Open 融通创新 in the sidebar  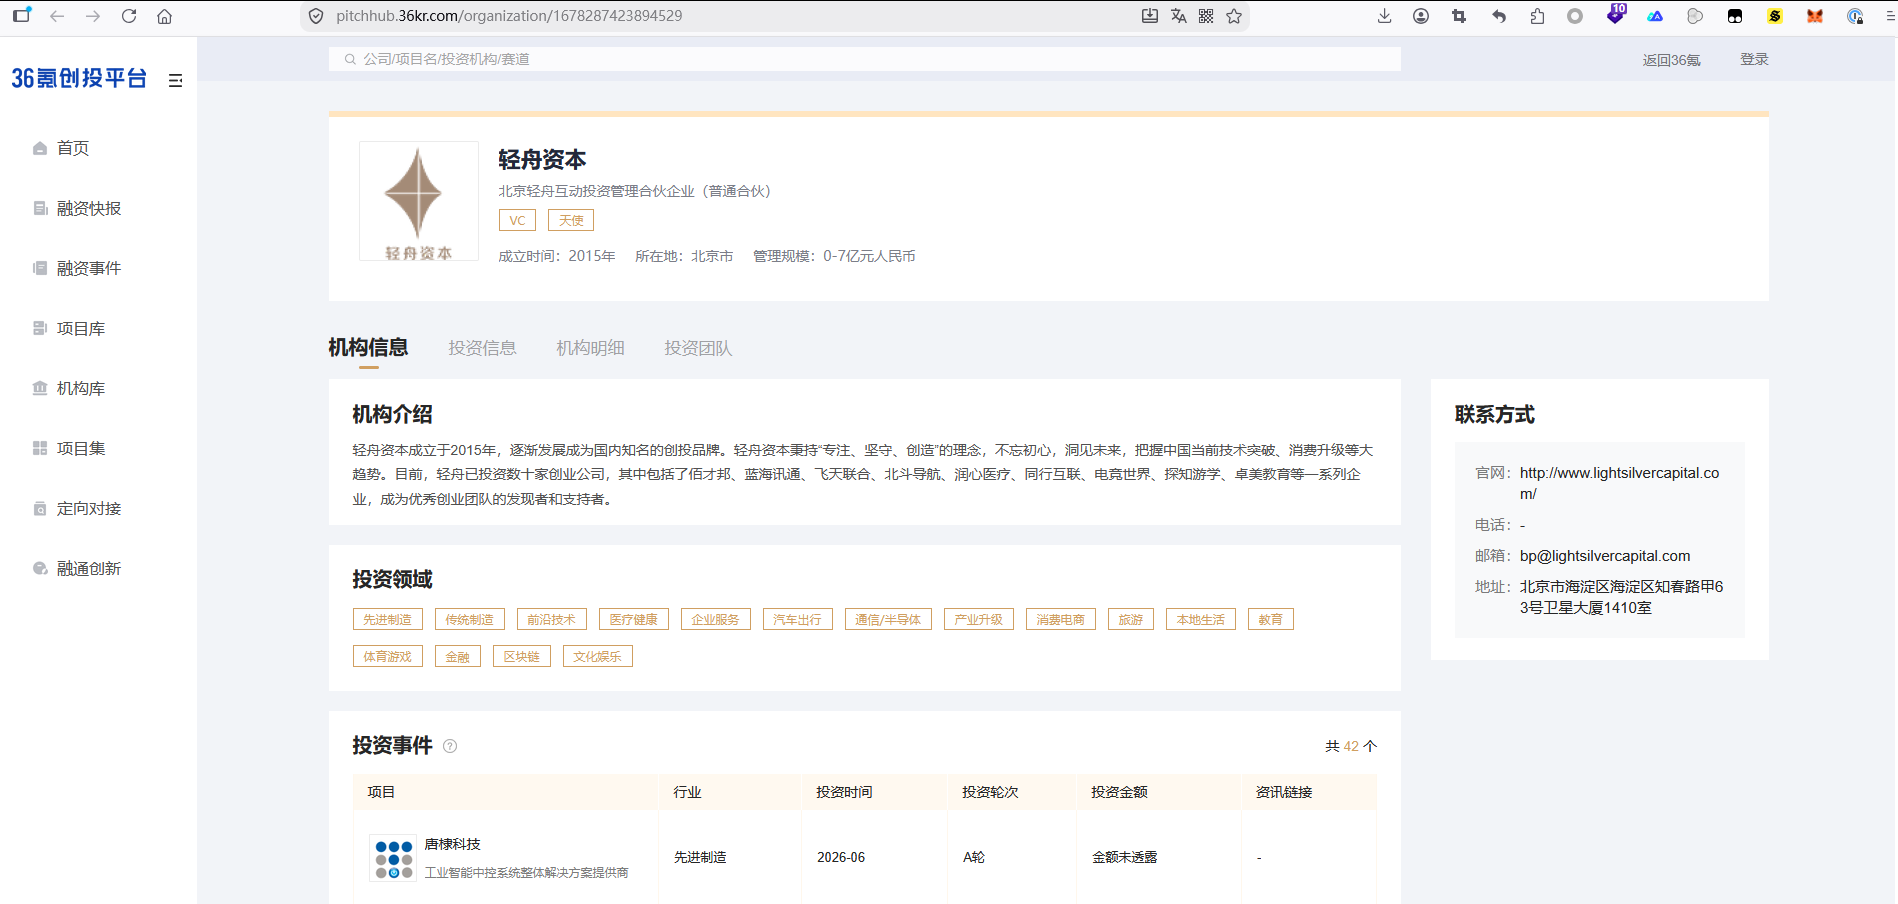tap(89, 568)
